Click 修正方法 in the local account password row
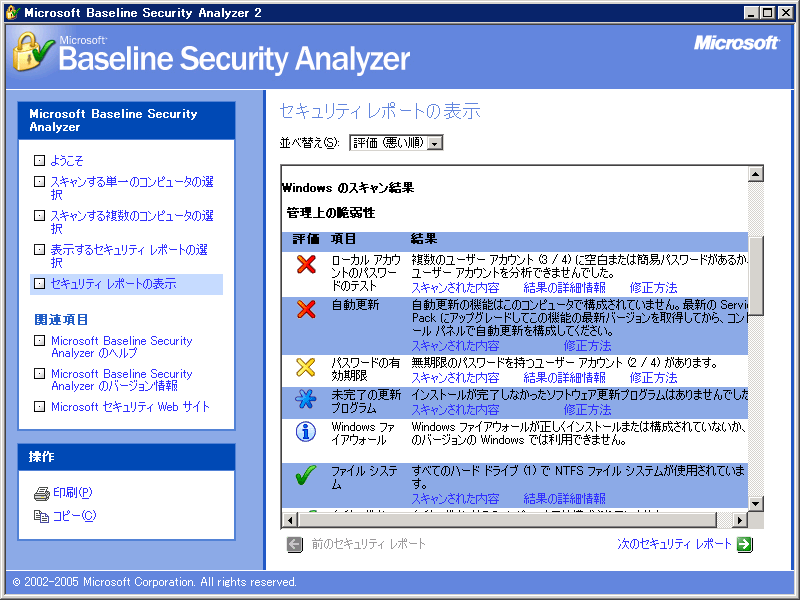800x600 pixels. coord(653,288)
